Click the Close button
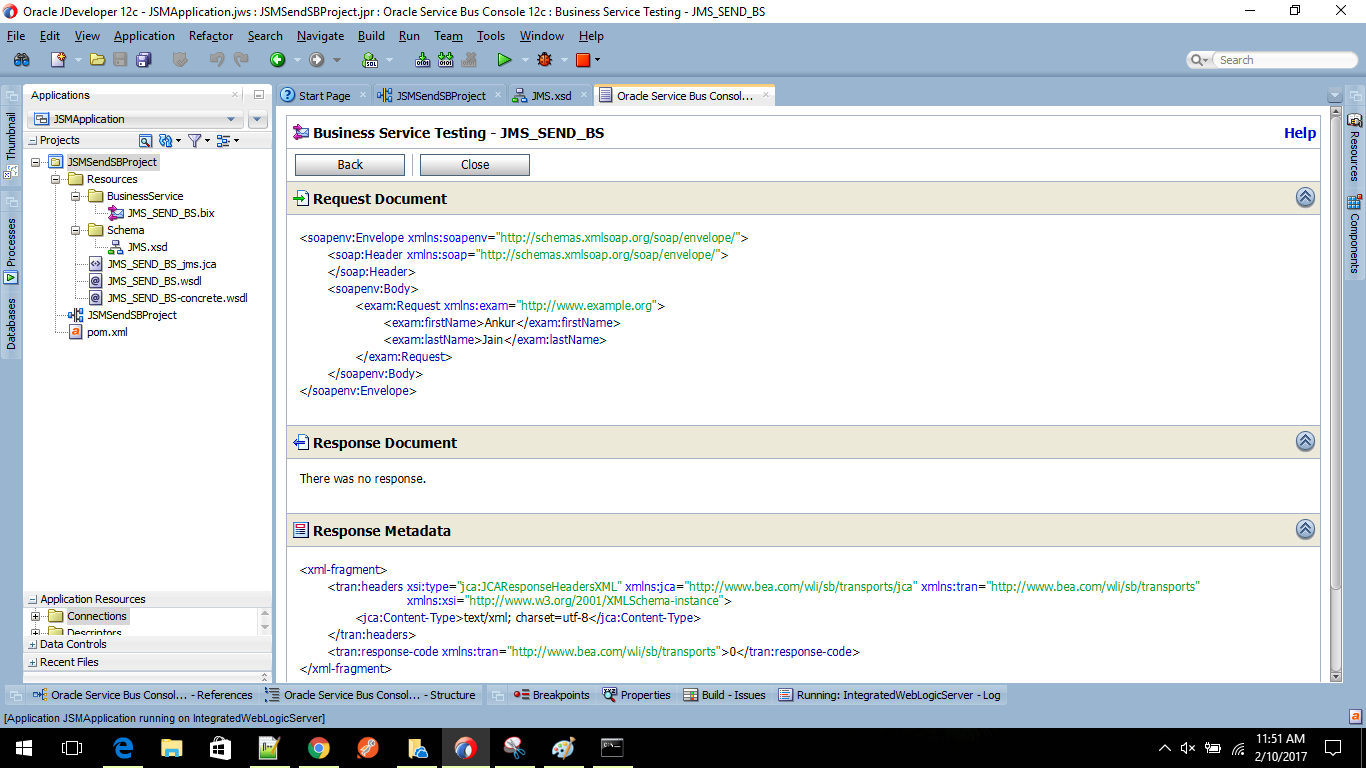 (475, 165)
